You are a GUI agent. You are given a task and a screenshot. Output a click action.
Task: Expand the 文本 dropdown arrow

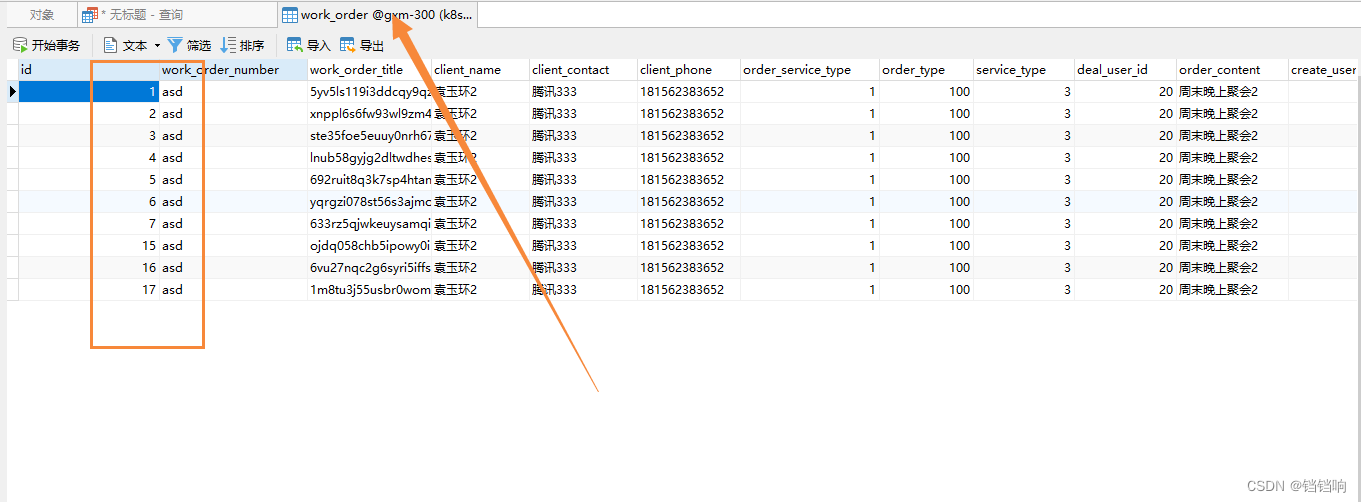(x=157, y=45)
